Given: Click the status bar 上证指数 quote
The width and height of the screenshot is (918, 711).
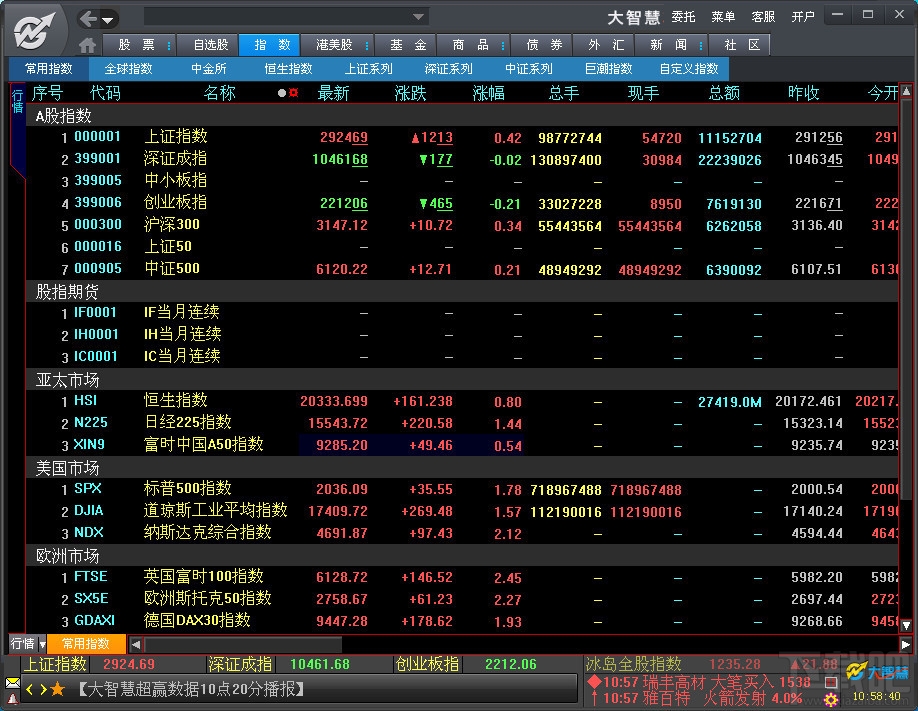Looking at the screenshot, I should pos(88,665).
